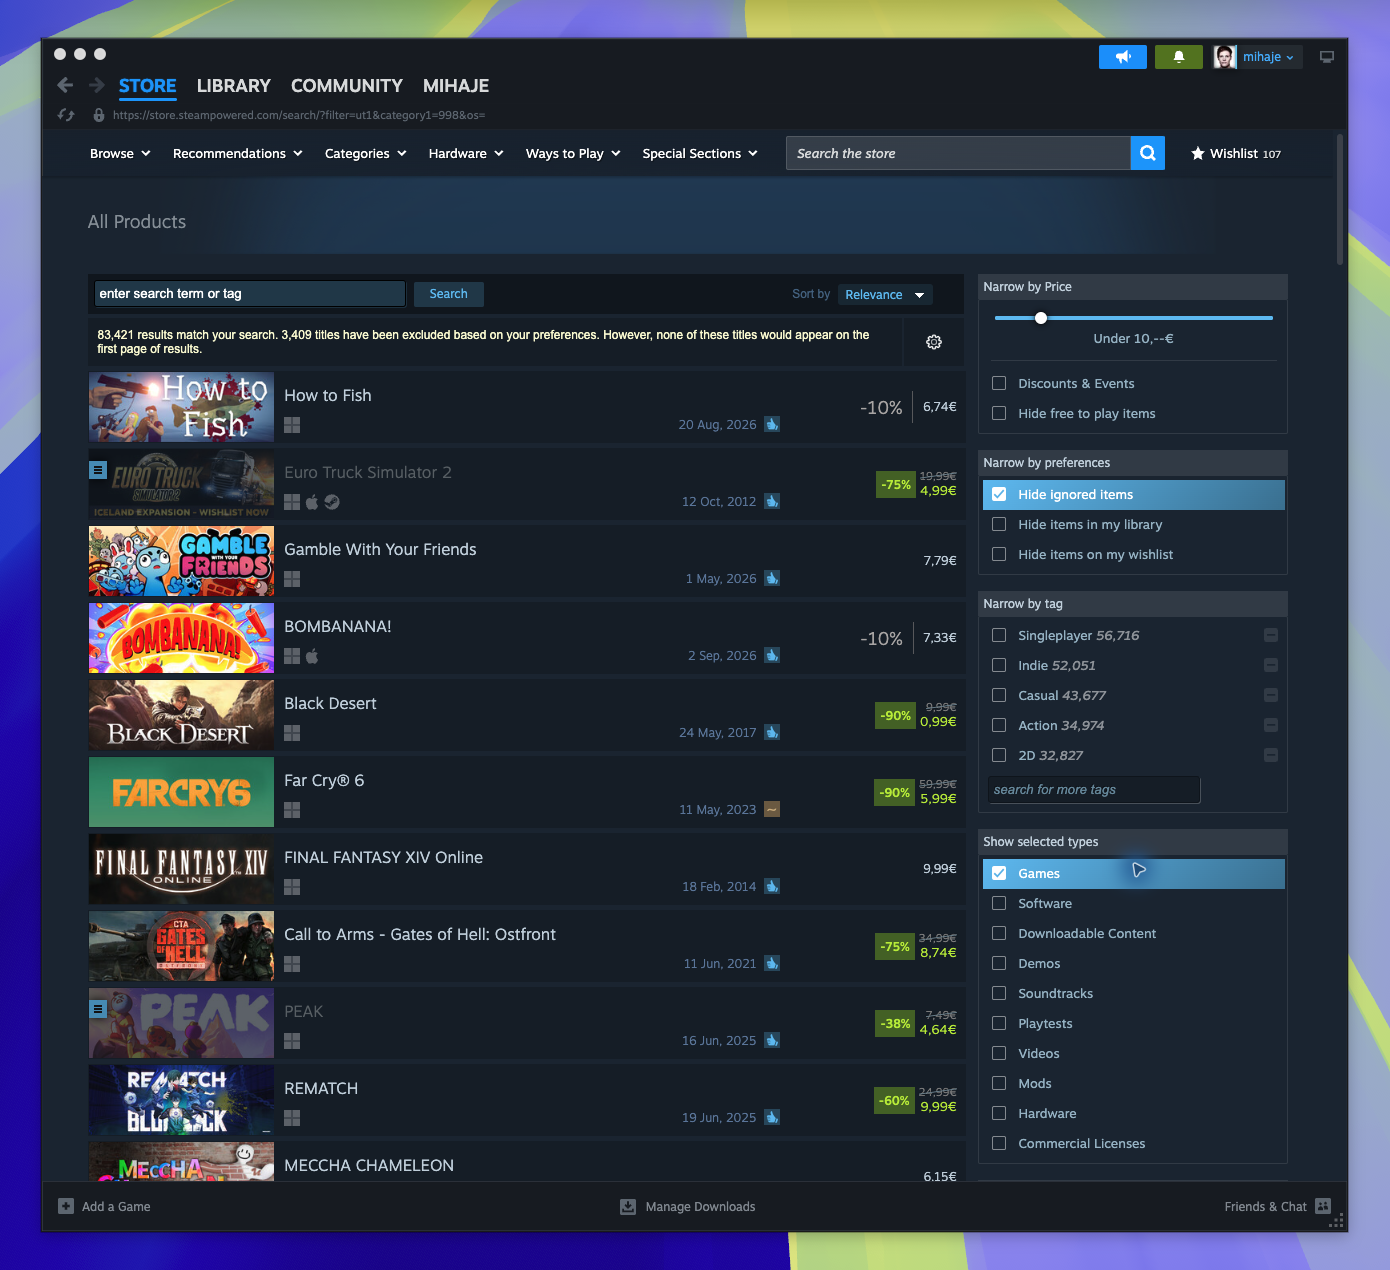Screen dimensions: 1390x1270
Task: Open the Categories dropdown
Action: 366,153
